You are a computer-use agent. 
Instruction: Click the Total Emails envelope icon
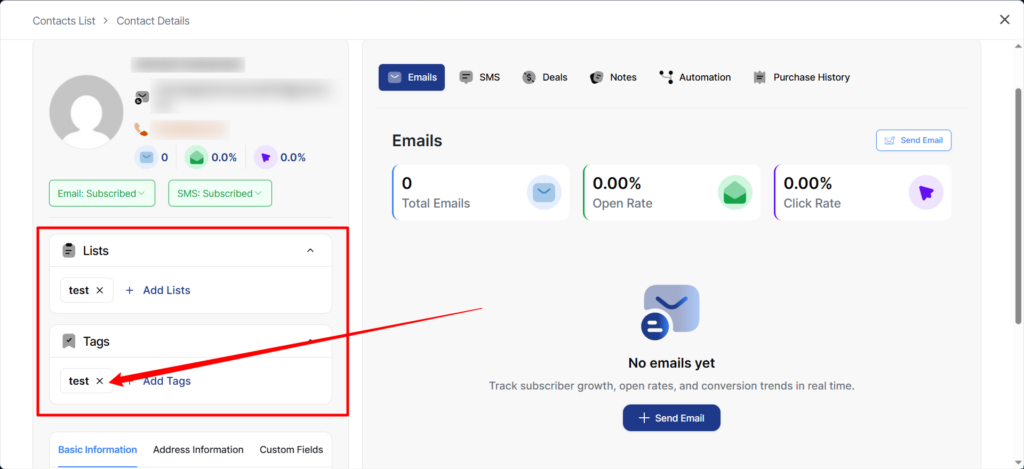(x=544, y=192)
